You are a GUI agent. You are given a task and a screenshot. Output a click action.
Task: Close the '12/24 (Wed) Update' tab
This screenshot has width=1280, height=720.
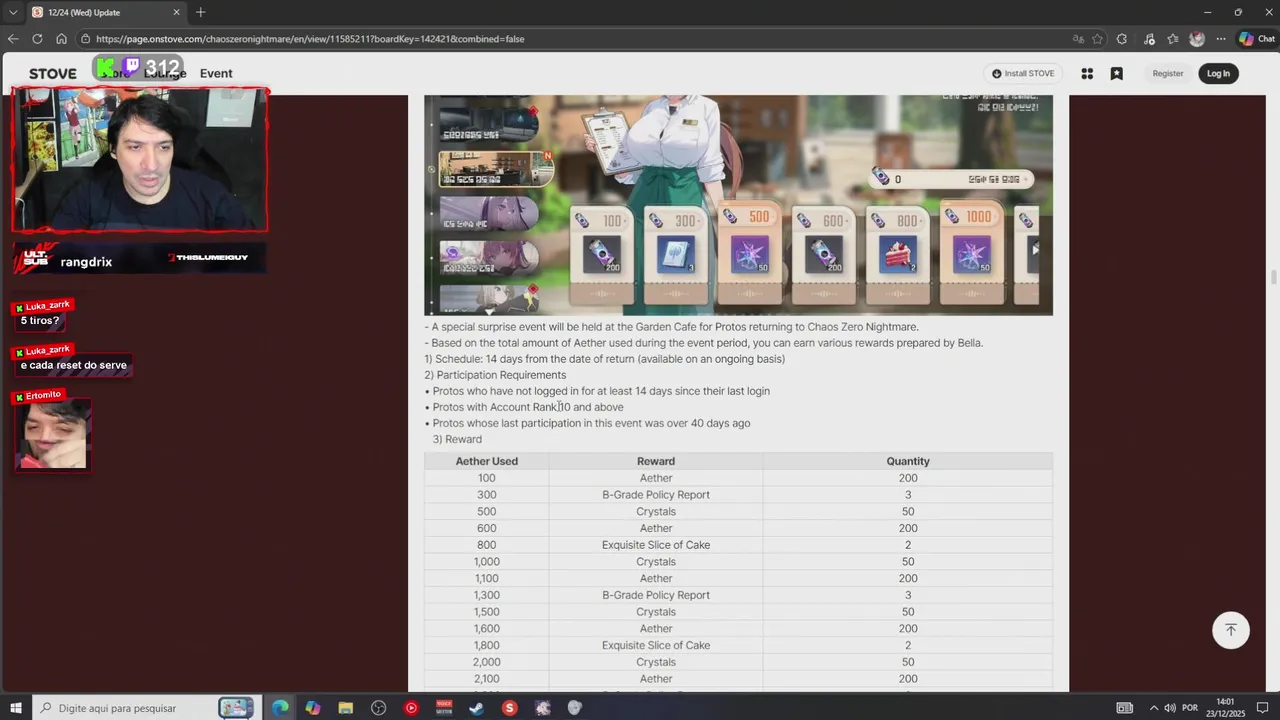tap(177, 12)
